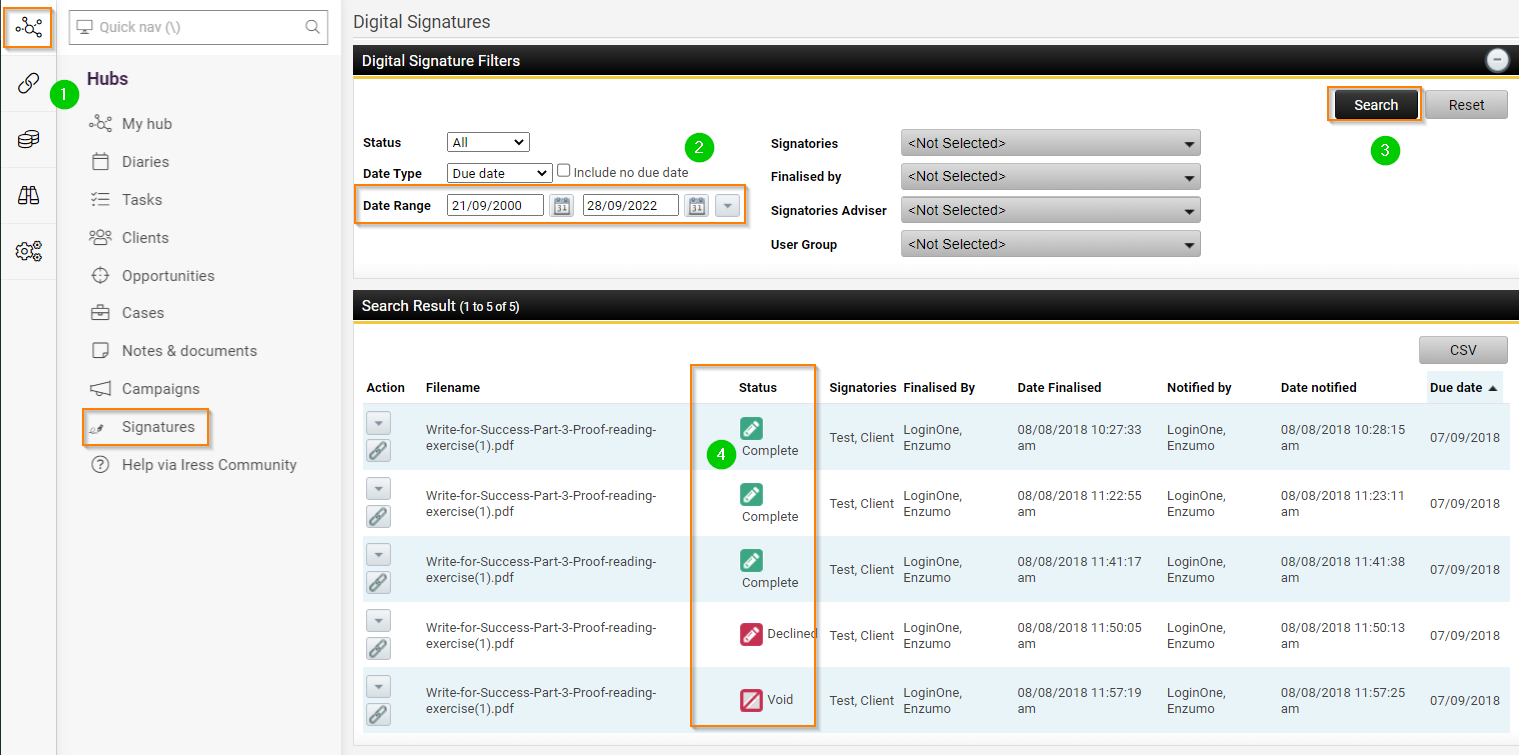Sort by the Notified by column header
The image size is (1519, 755).
click(1199, 387)
